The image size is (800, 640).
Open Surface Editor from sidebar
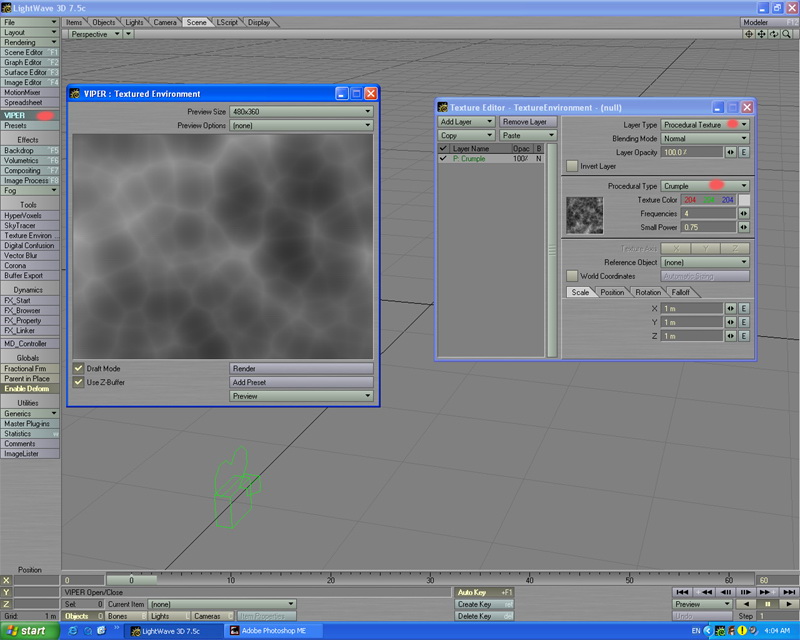30,72
